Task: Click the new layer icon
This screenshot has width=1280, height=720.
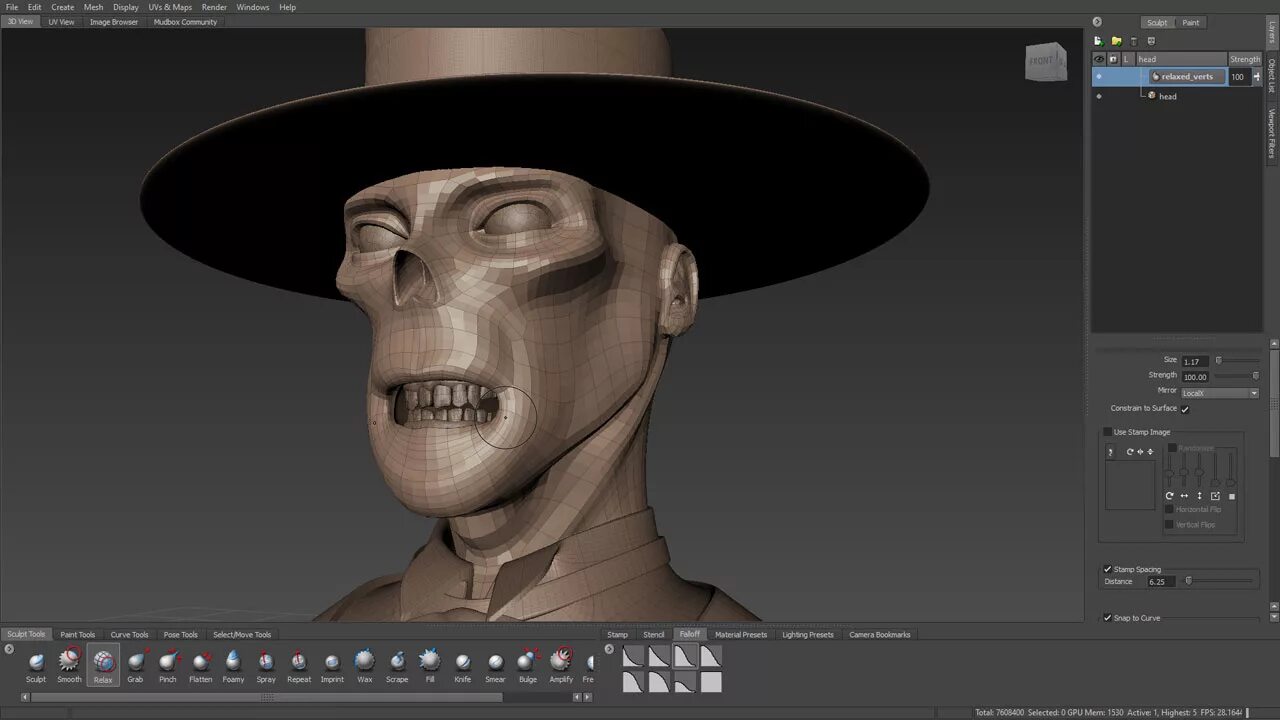Action: pos(1099,41)
